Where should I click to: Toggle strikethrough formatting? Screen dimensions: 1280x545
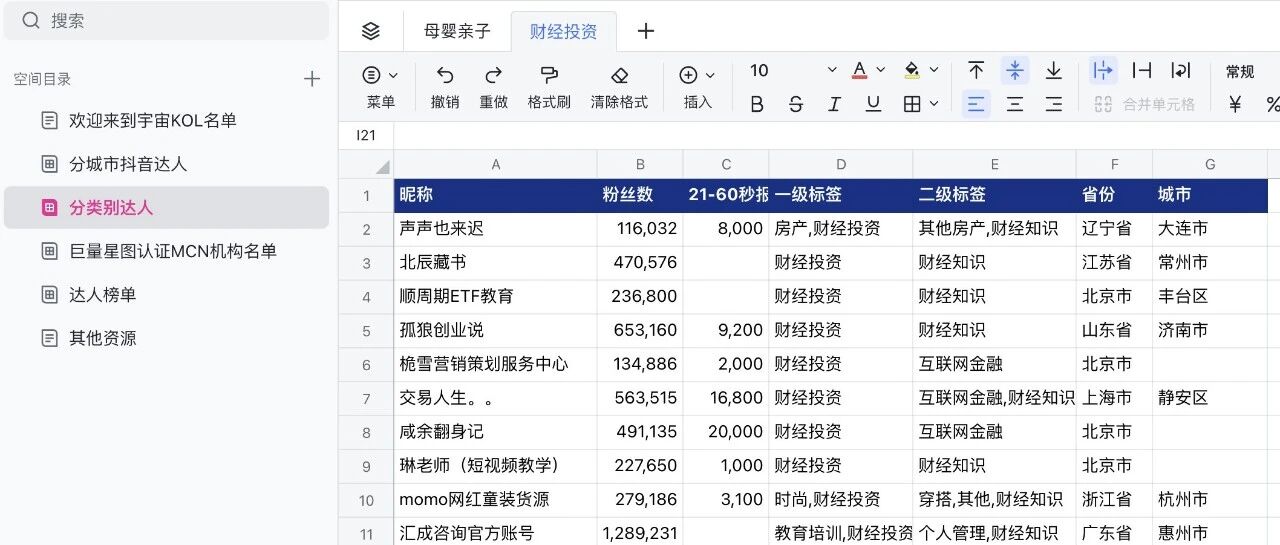(x=796, y=104)
